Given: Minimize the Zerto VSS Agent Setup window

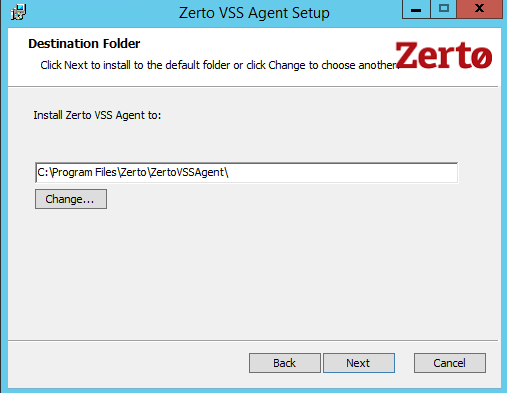Looking at the screenshot, I should point(416,9).
